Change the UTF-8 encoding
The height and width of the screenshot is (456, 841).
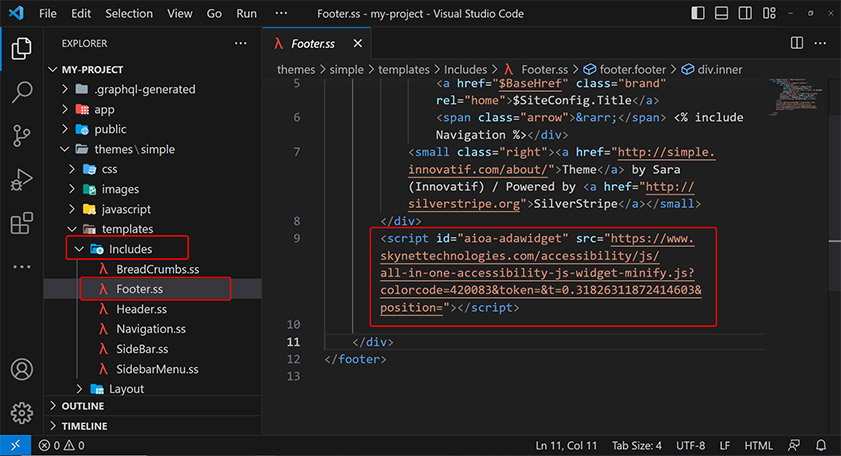coord(690,445)
